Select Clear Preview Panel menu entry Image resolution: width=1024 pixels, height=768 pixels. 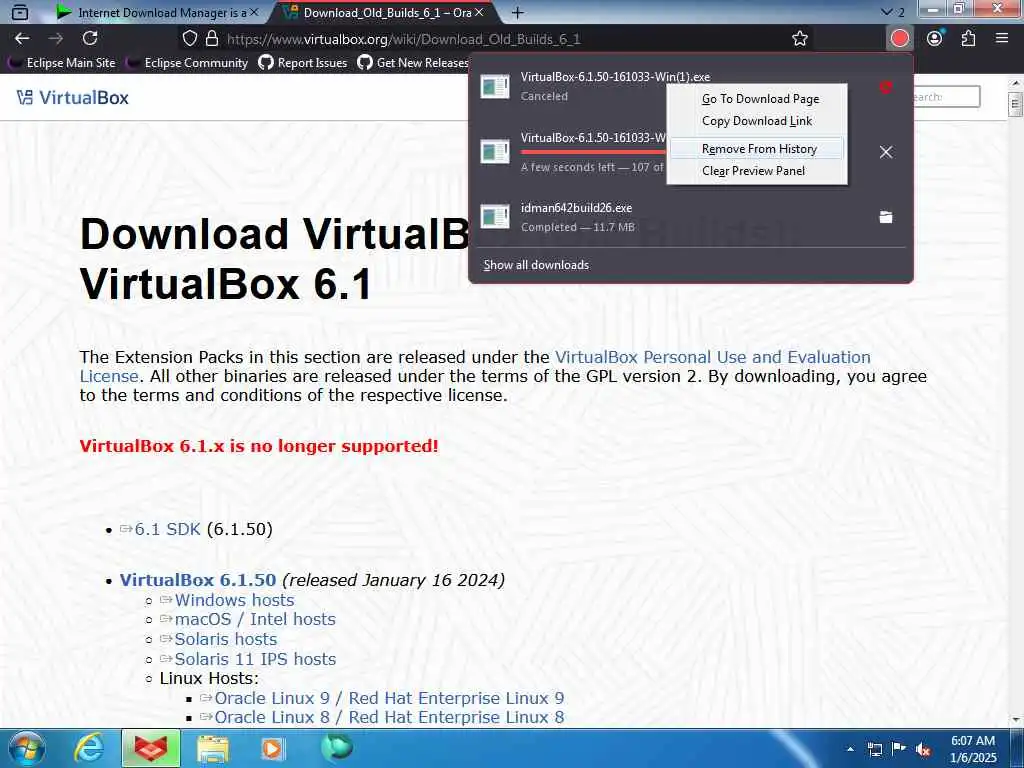(x=753, y=171)
